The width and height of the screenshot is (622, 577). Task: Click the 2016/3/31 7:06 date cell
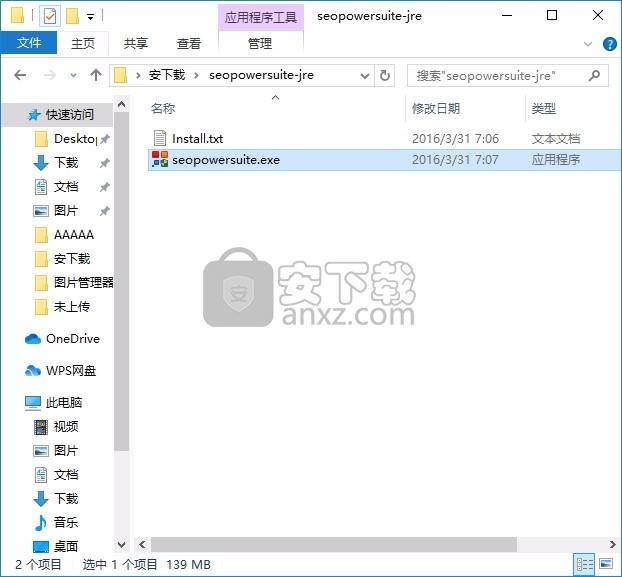455,138
